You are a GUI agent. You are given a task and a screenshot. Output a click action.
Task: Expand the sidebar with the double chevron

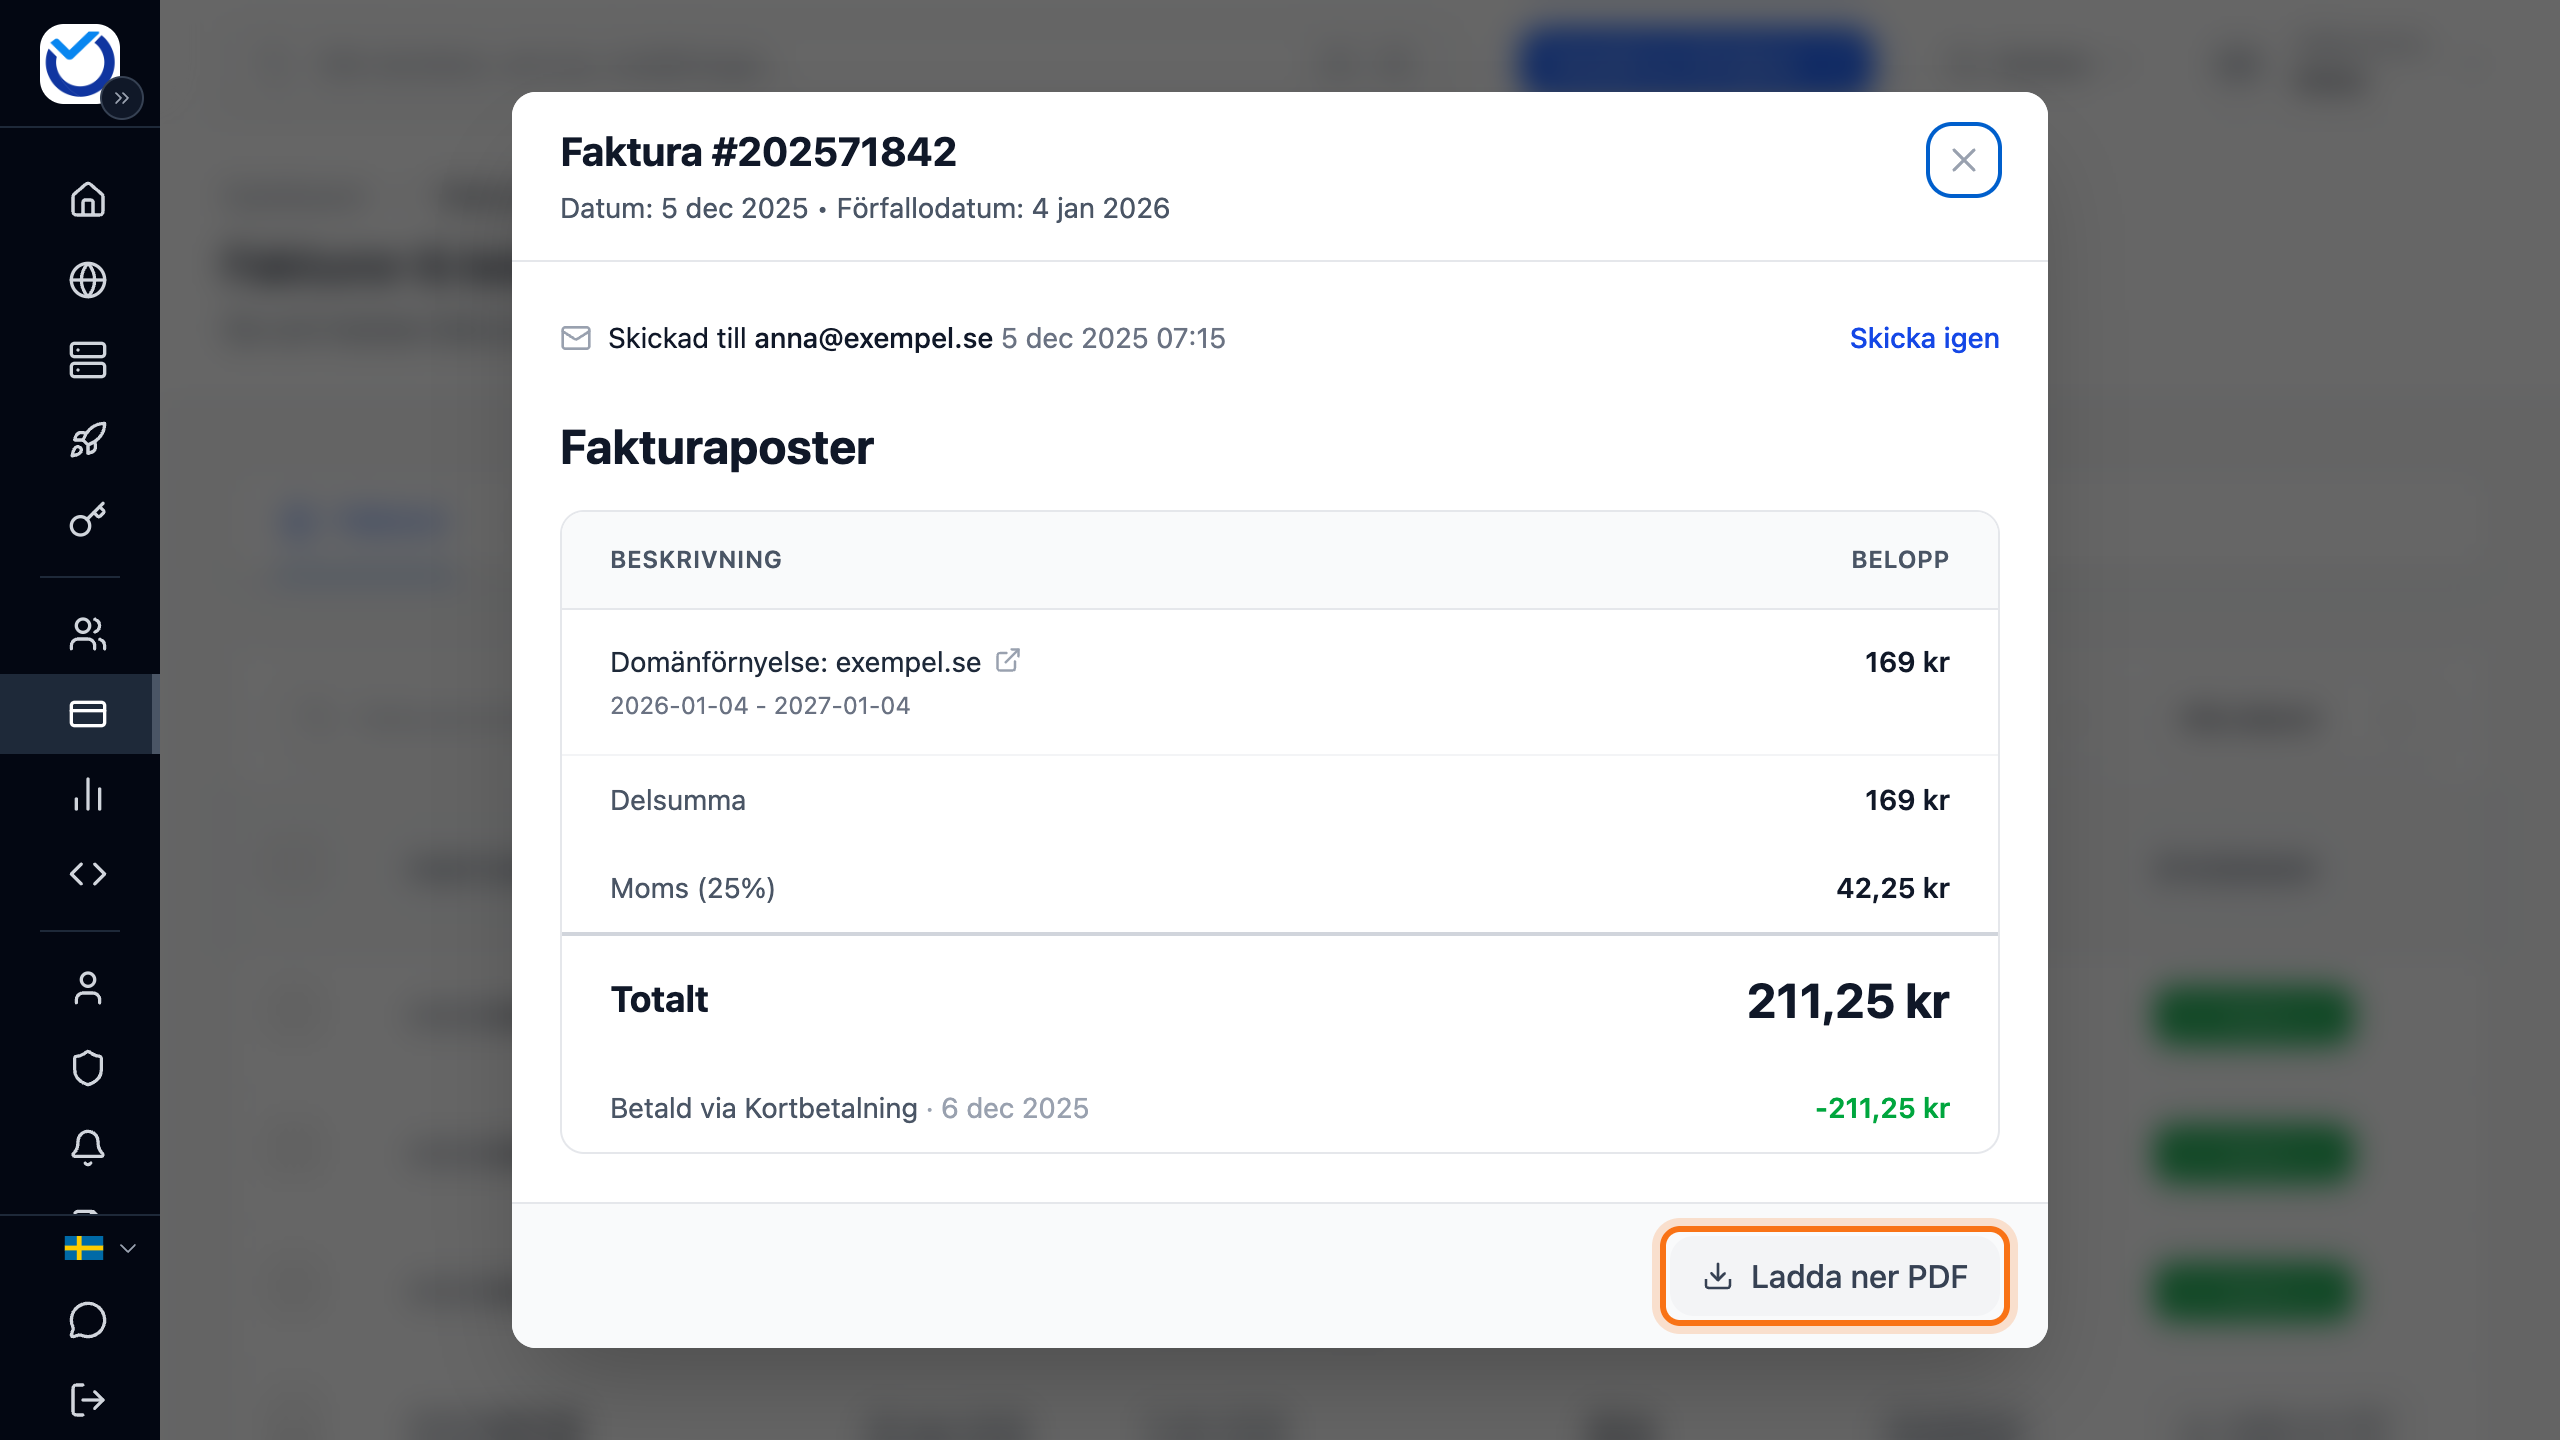[x=122, y=98]
